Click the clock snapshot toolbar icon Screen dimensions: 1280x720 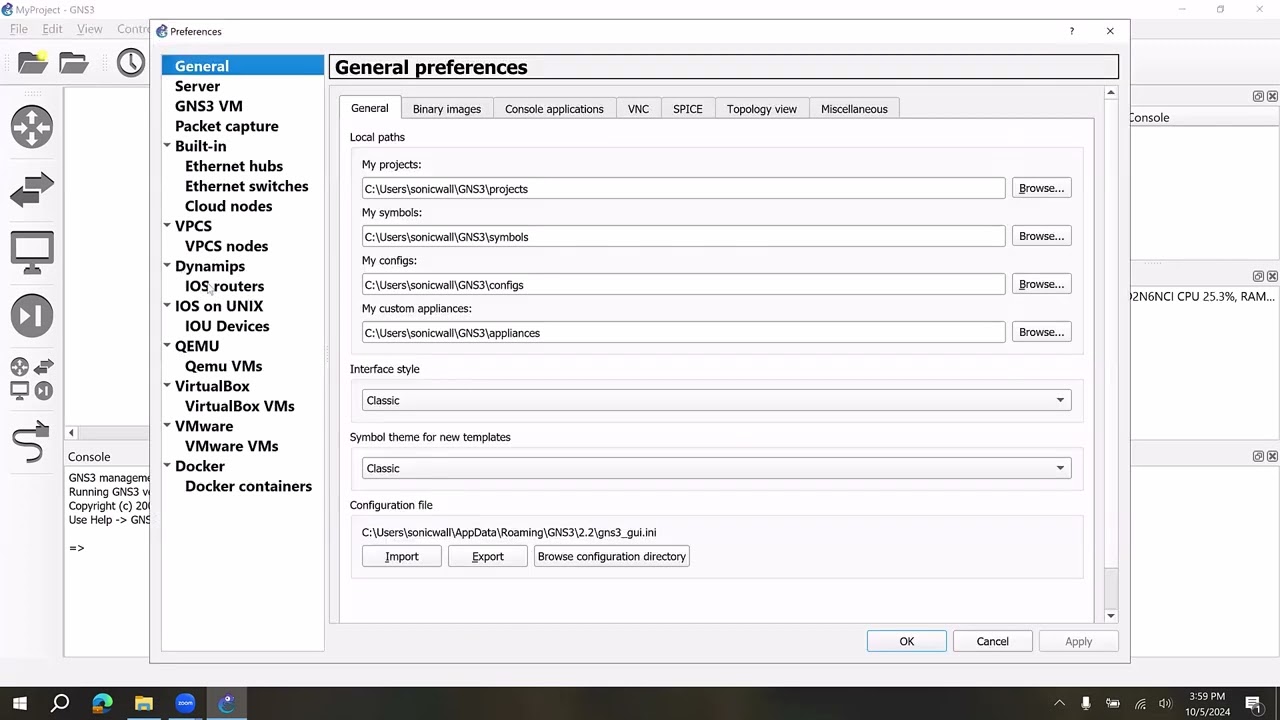[131, 62]
